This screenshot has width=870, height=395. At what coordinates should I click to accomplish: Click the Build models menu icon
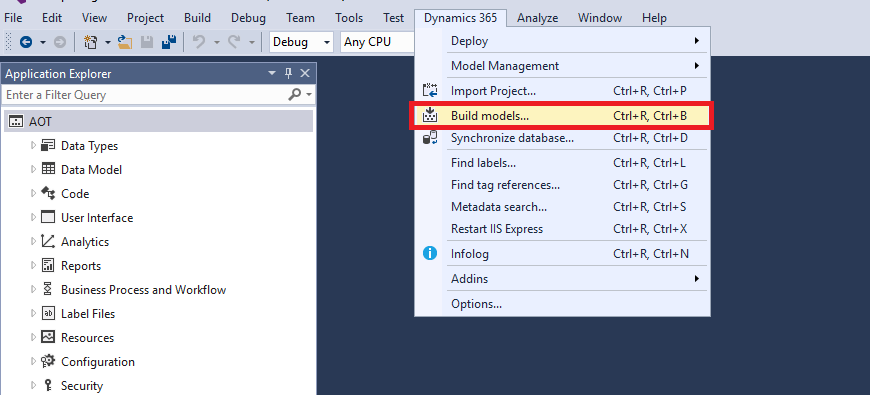click(x=430, y=116)
